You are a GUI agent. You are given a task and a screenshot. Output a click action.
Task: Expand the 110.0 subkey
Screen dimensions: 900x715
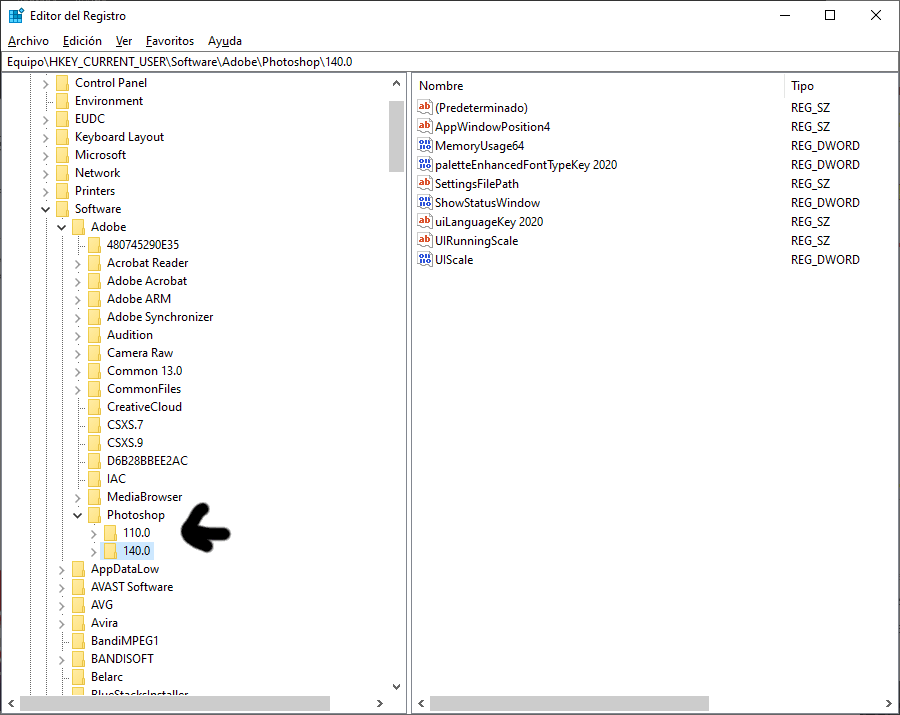[94, 534]
